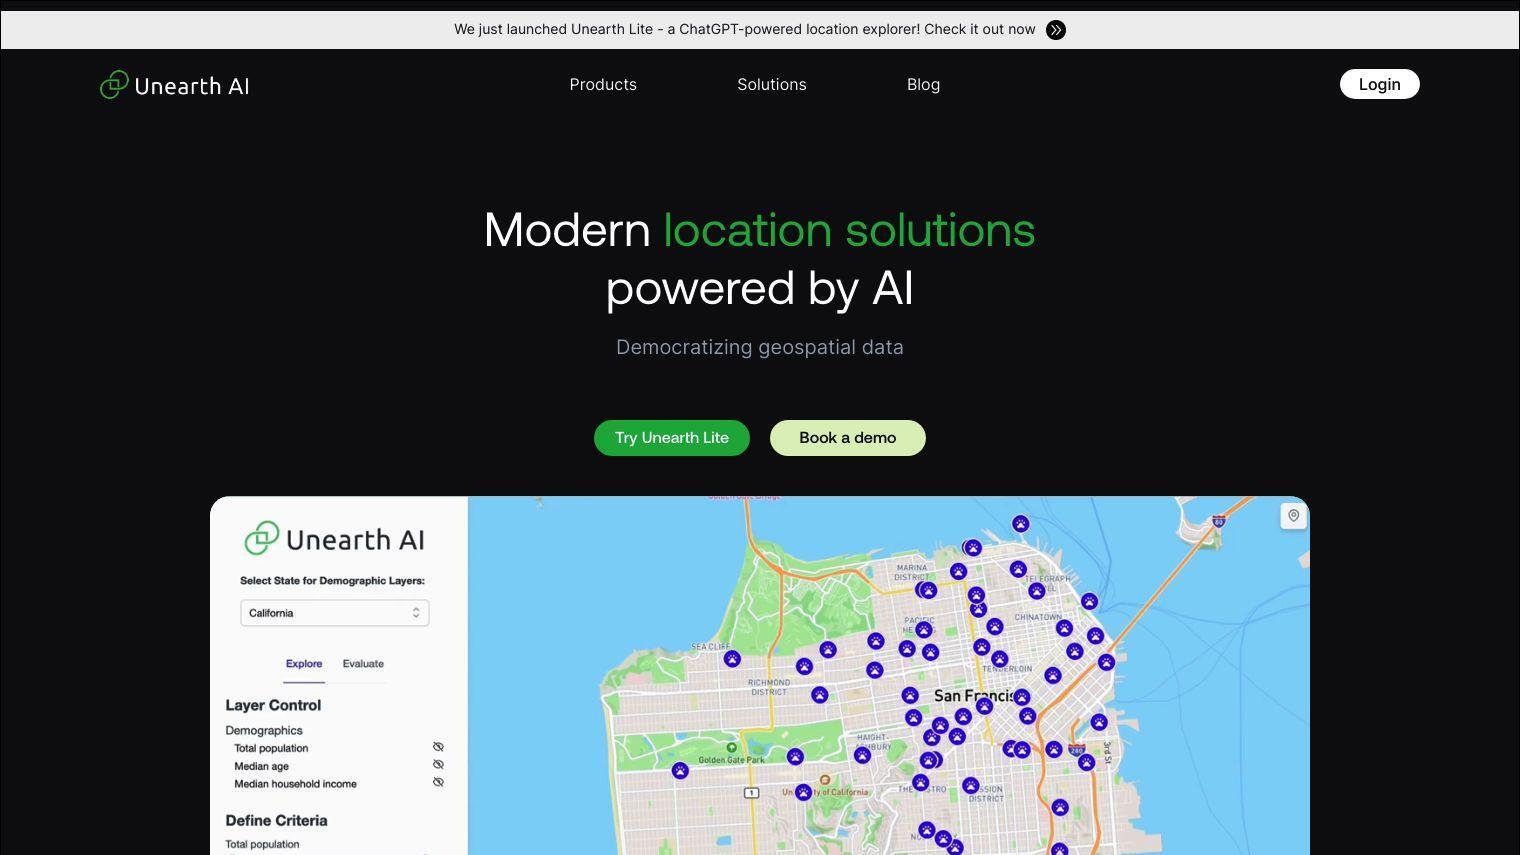Click the 'Chinatown' map label

[x=1038, y=617]
